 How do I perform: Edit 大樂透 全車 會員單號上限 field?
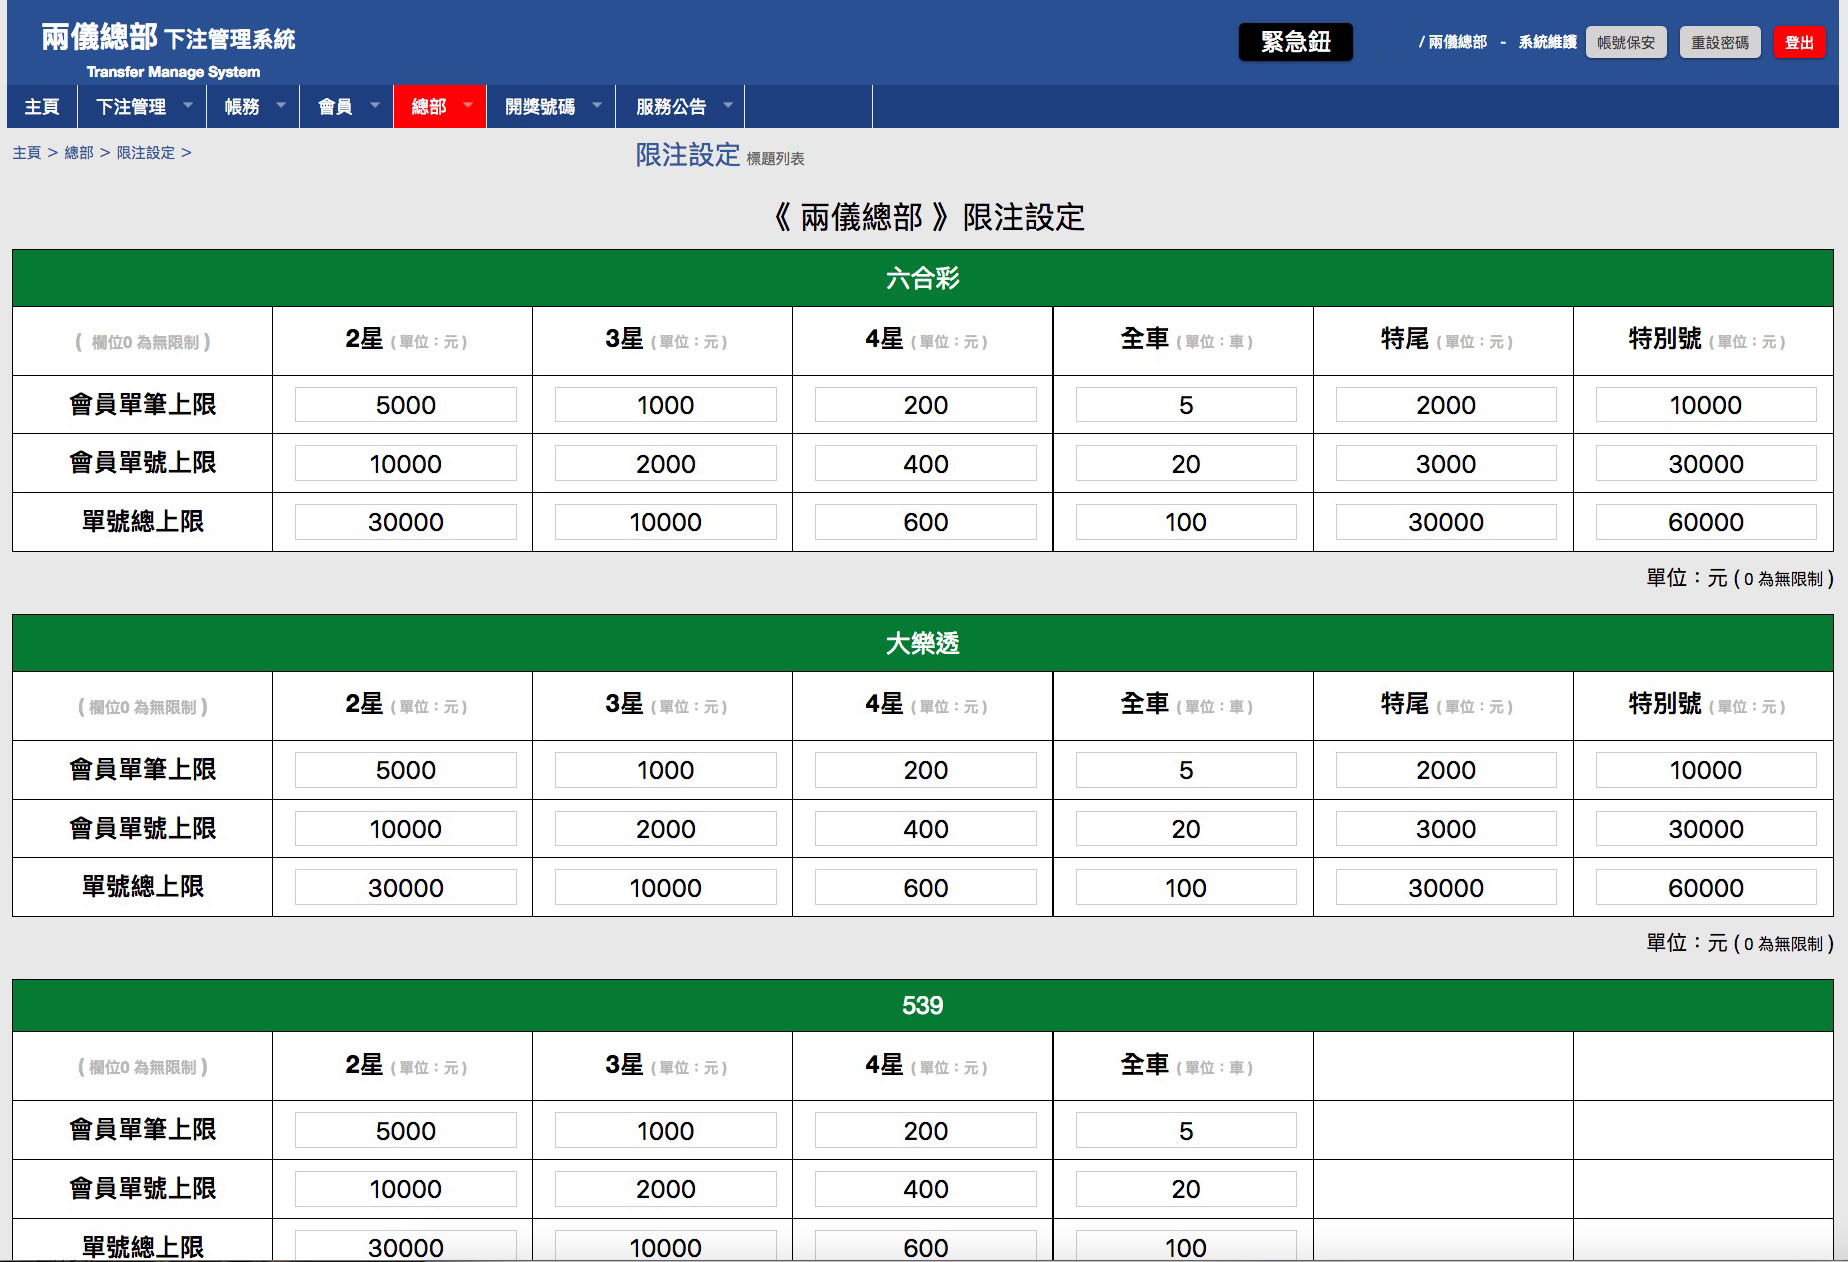1185,829
